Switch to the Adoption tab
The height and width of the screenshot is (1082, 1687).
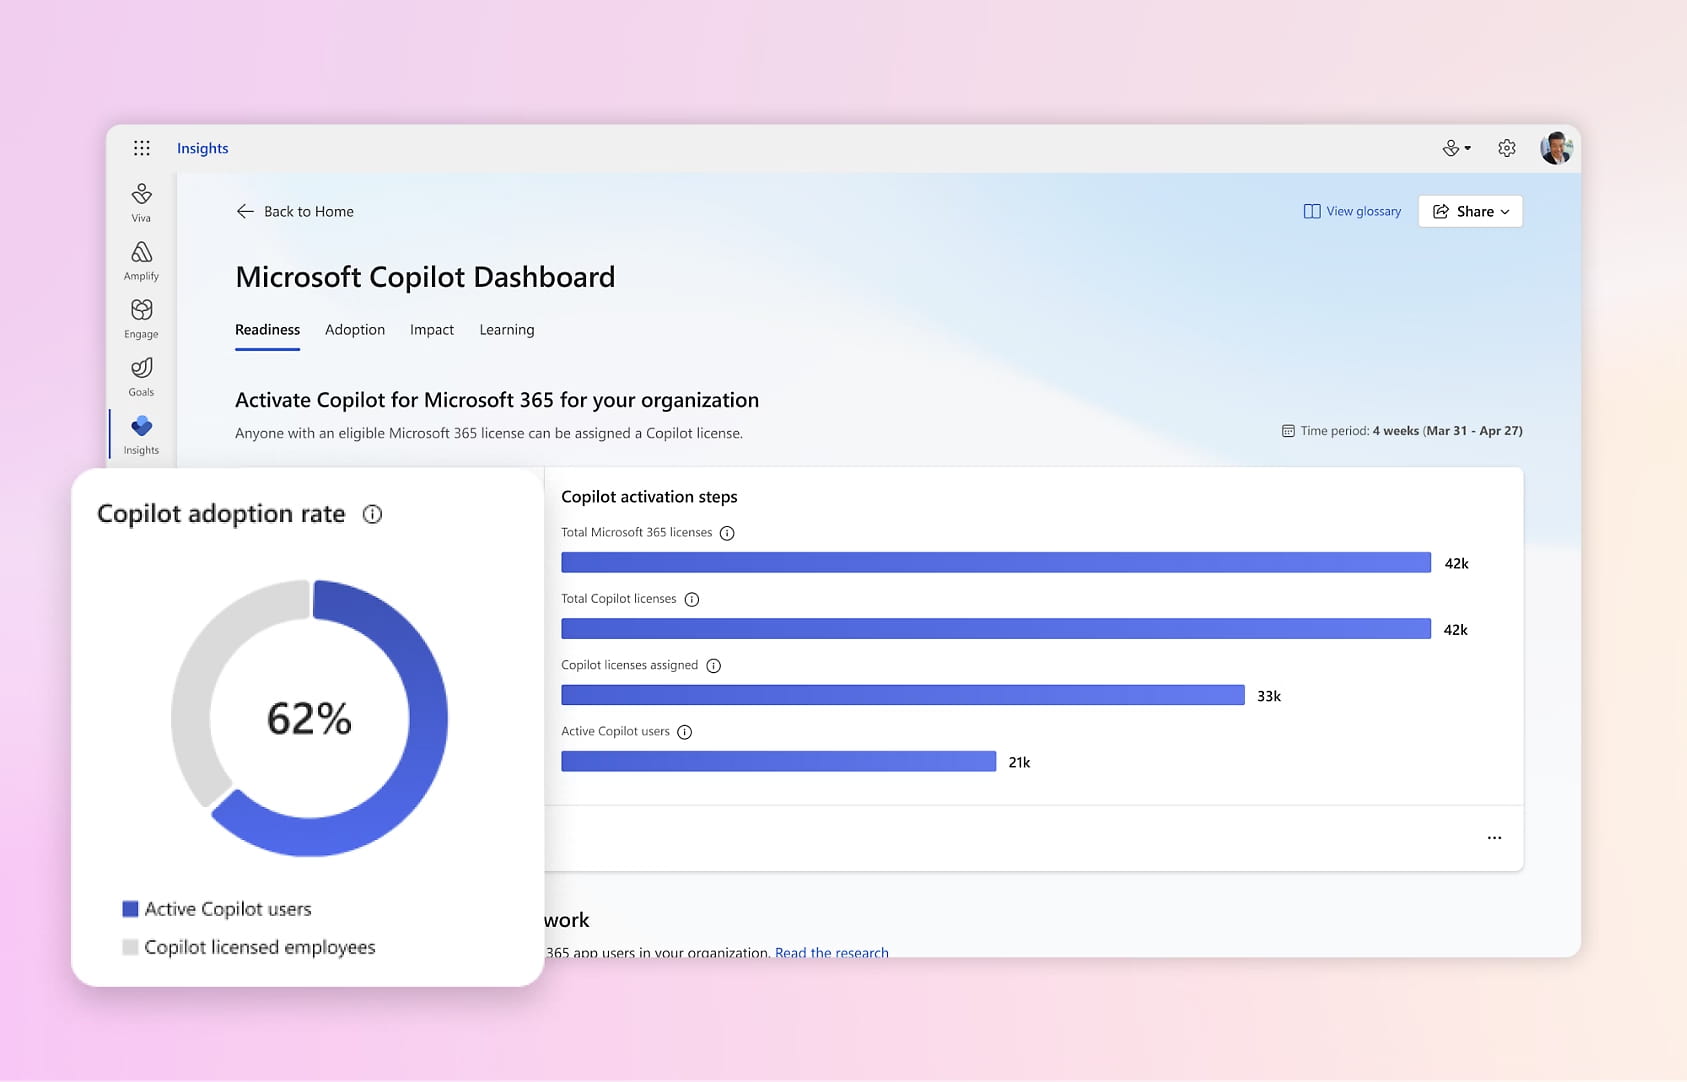tap(355, 330)
